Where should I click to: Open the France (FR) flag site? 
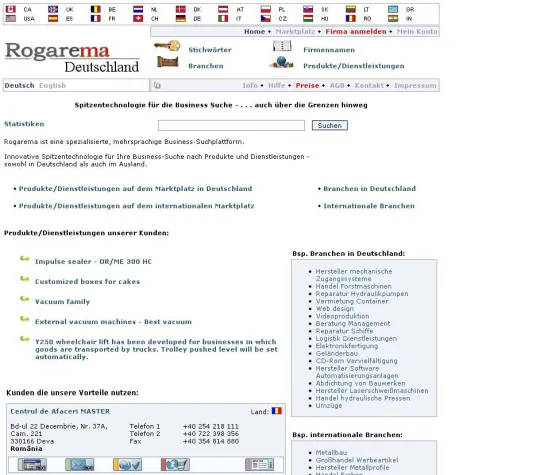[95, 18]
